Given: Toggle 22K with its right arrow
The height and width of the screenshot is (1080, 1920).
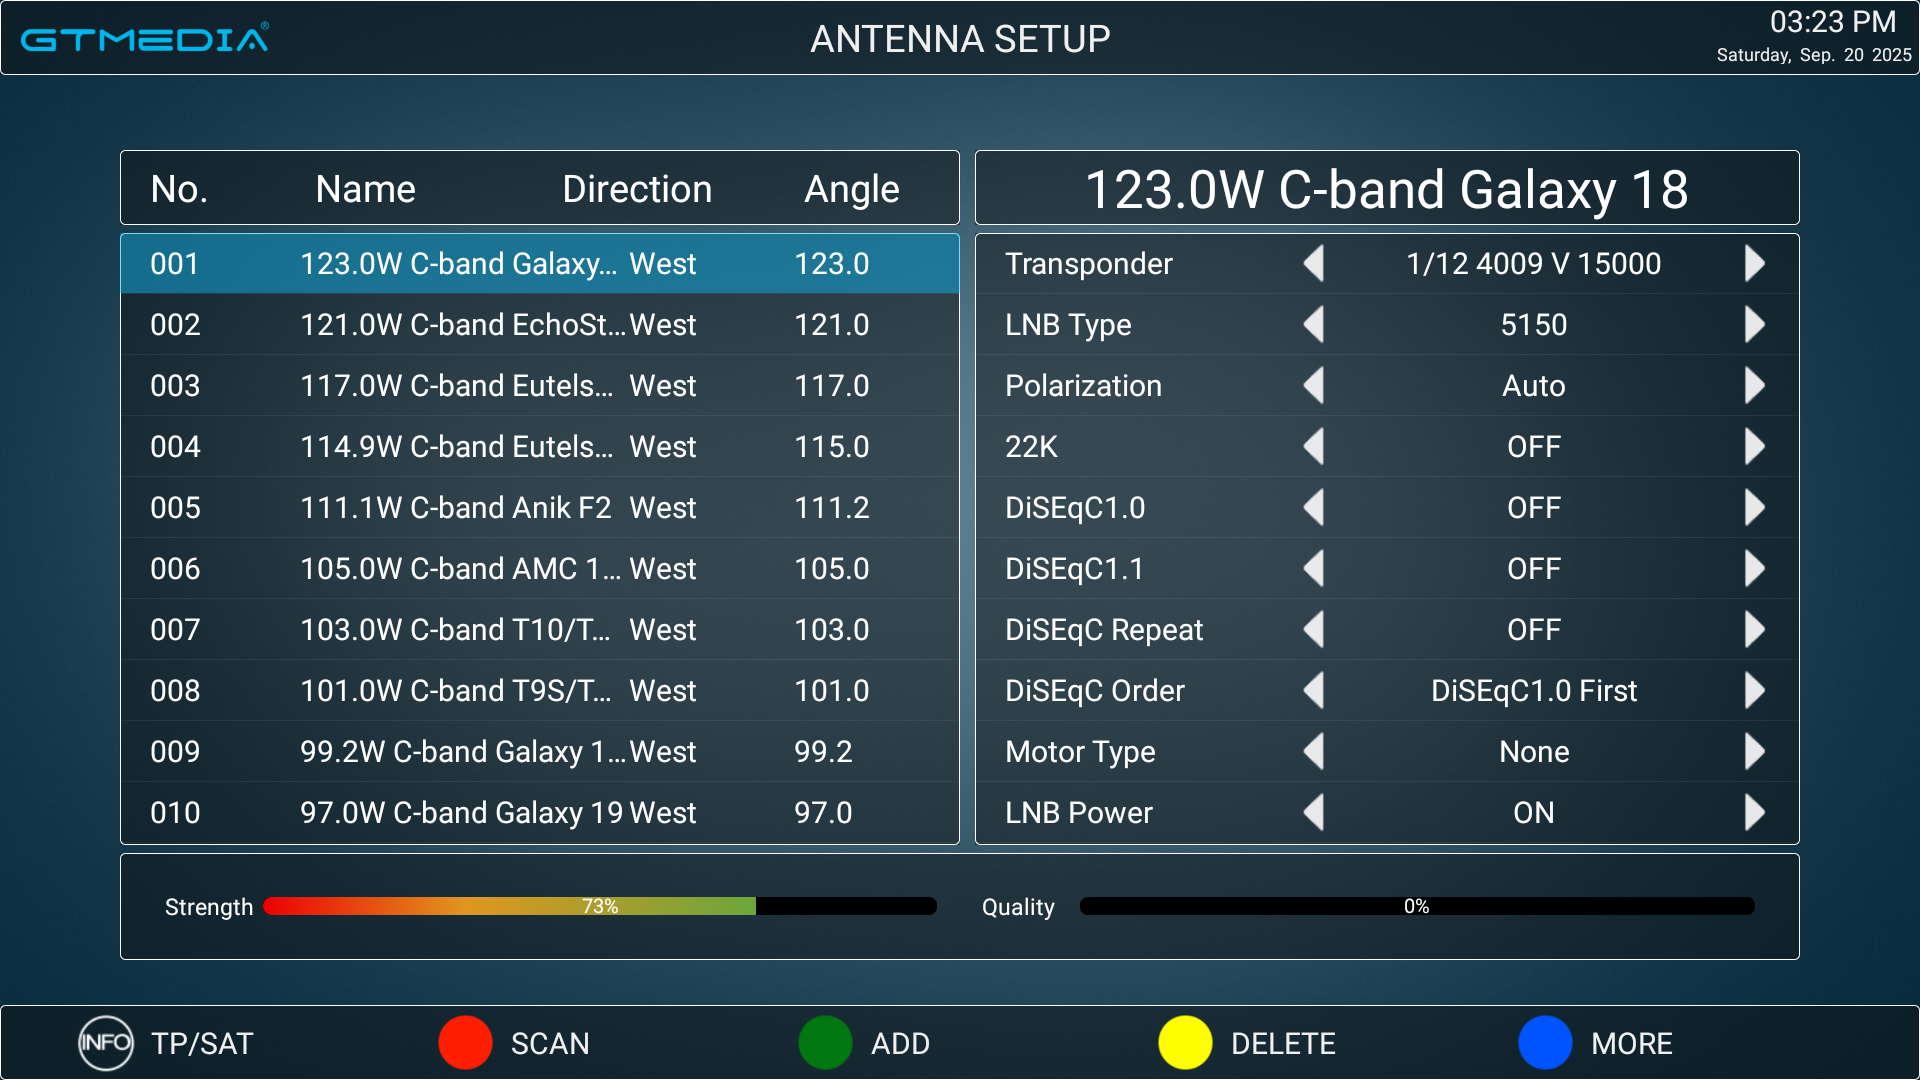Looking at the screenshot, I should coord(1754,447).
